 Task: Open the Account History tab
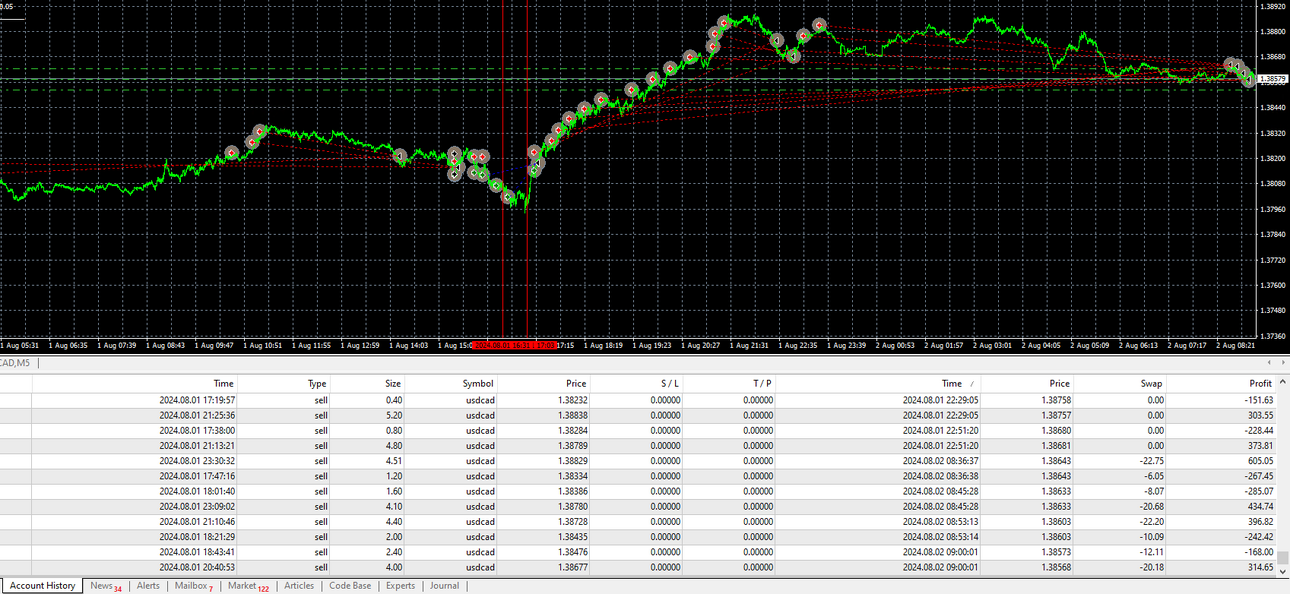(42, 586)
